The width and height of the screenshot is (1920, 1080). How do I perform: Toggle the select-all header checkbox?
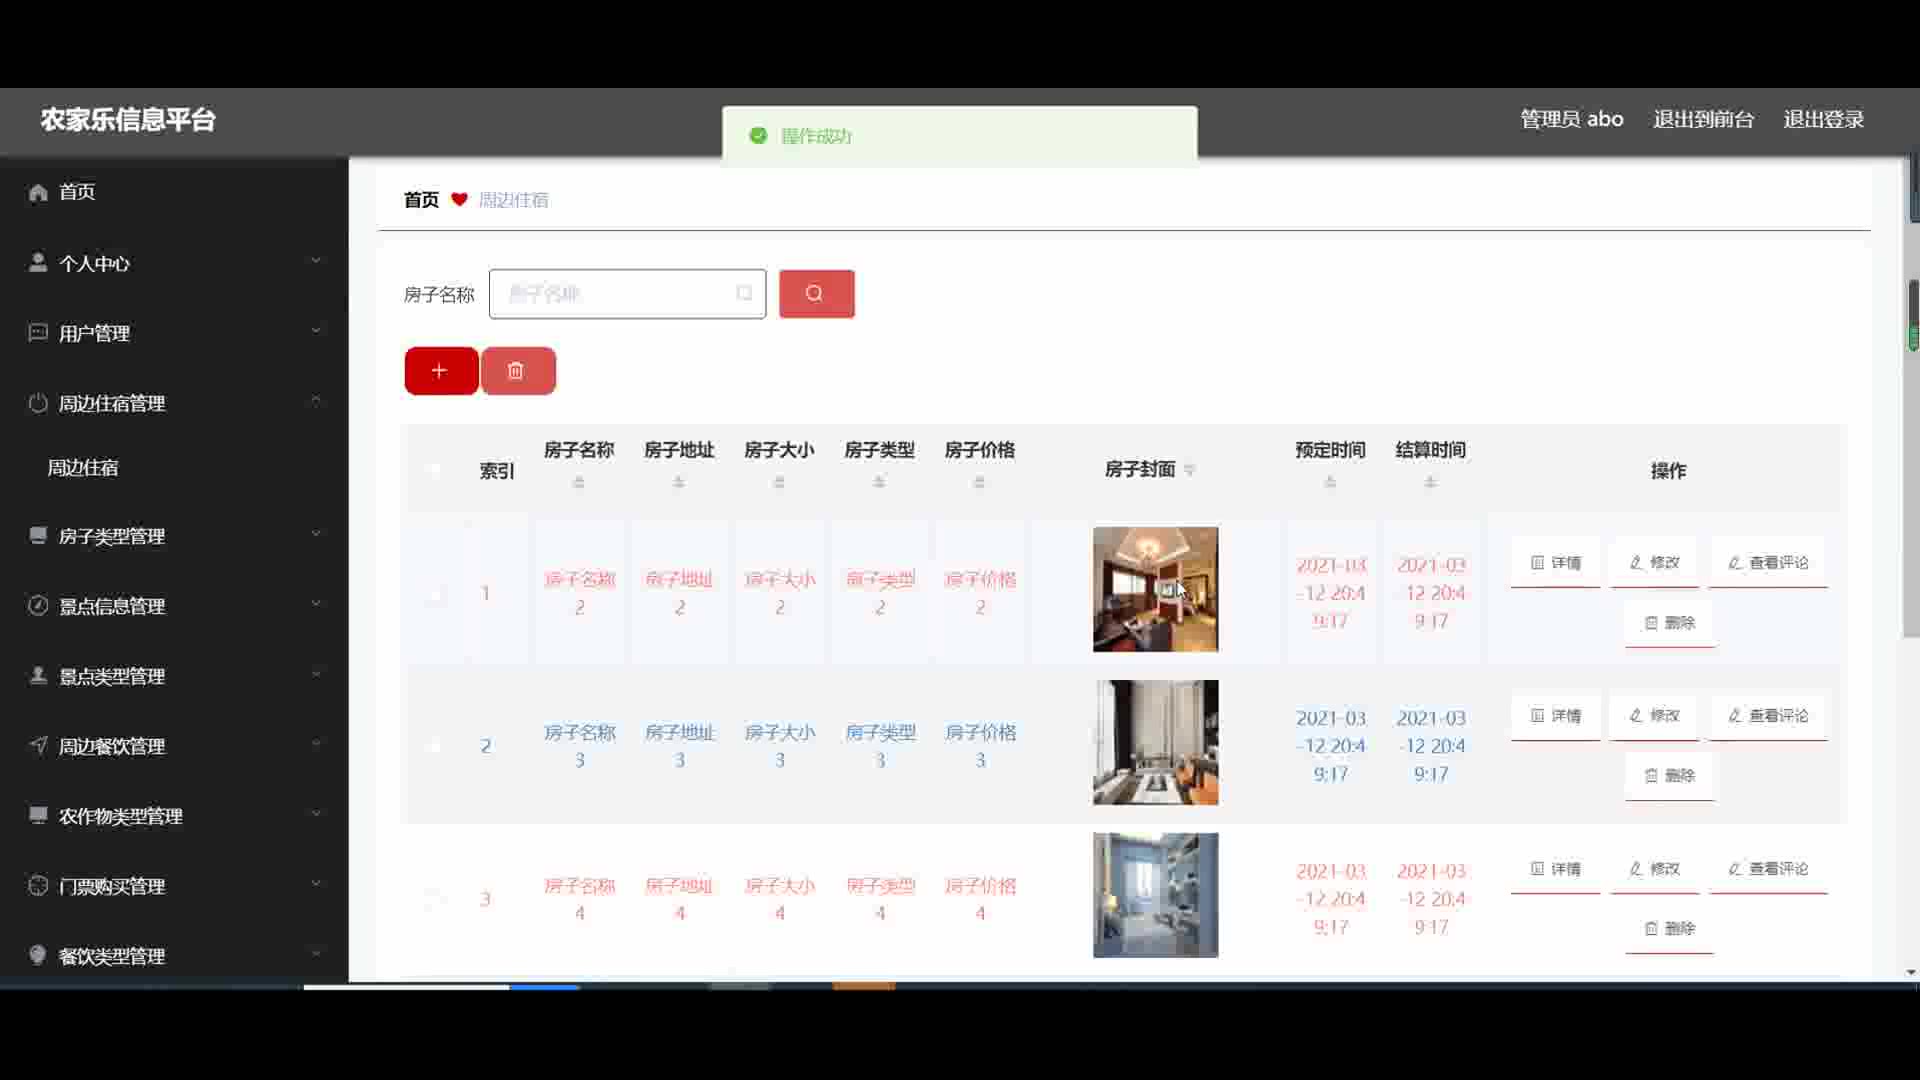coord(434,470)
